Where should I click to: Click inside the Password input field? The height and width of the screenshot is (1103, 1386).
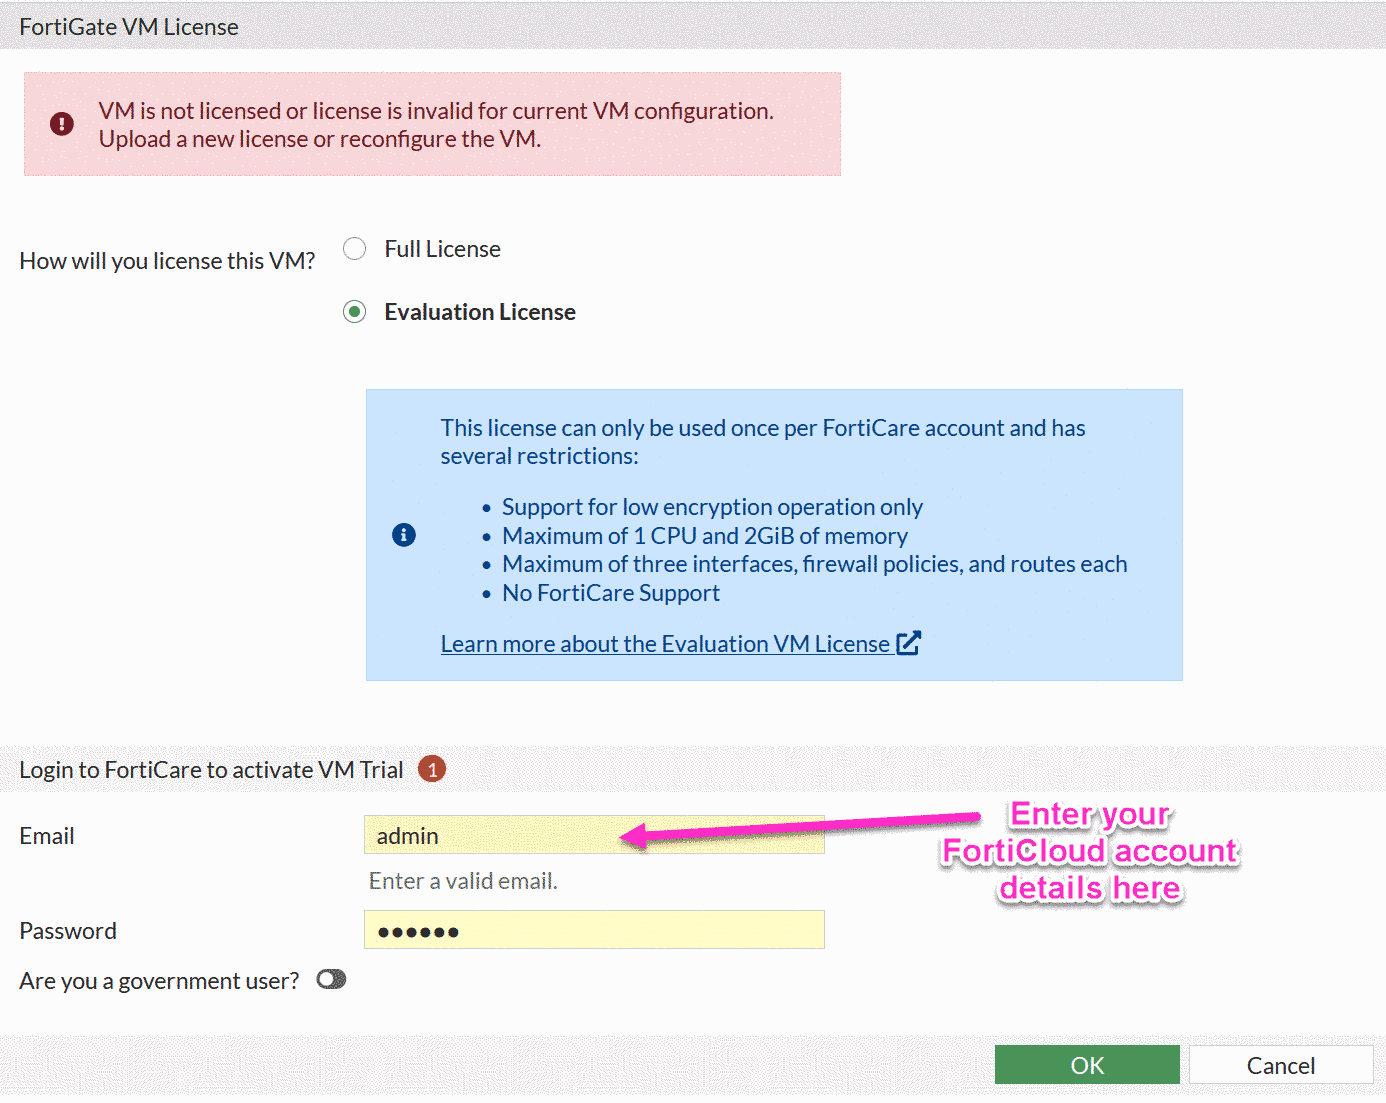594,930
